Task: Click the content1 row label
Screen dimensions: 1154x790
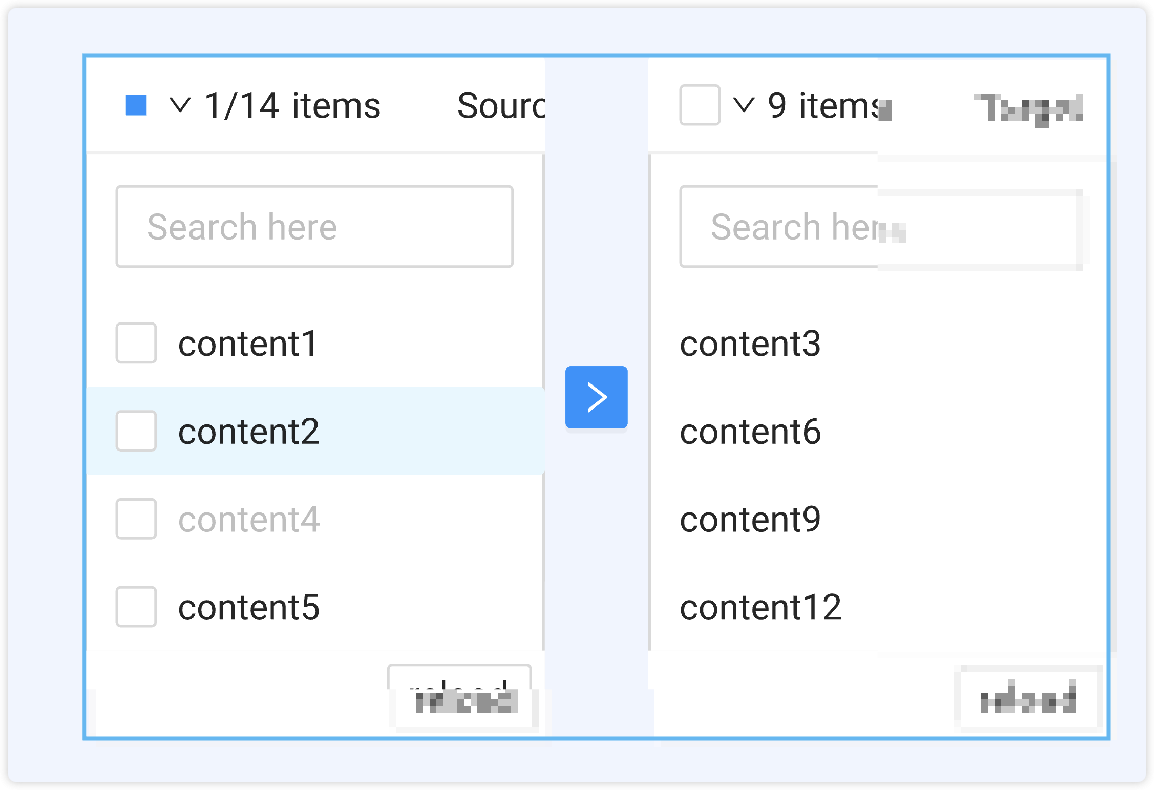Action: click(x=248, y=344)
